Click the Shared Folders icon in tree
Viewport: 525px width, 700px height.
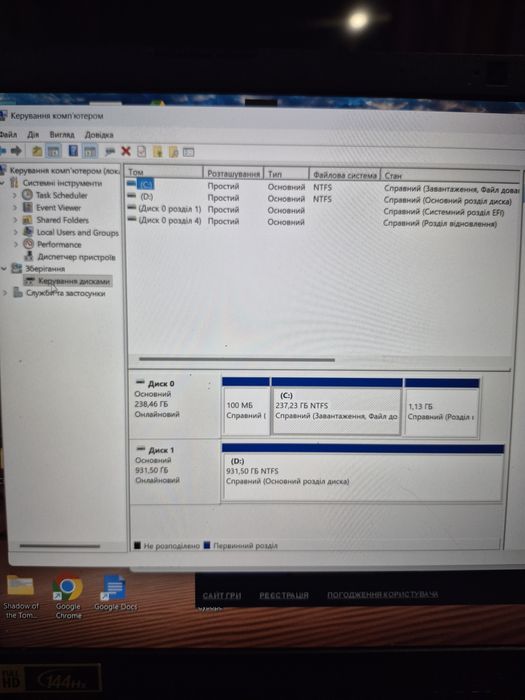coord(28,220)
